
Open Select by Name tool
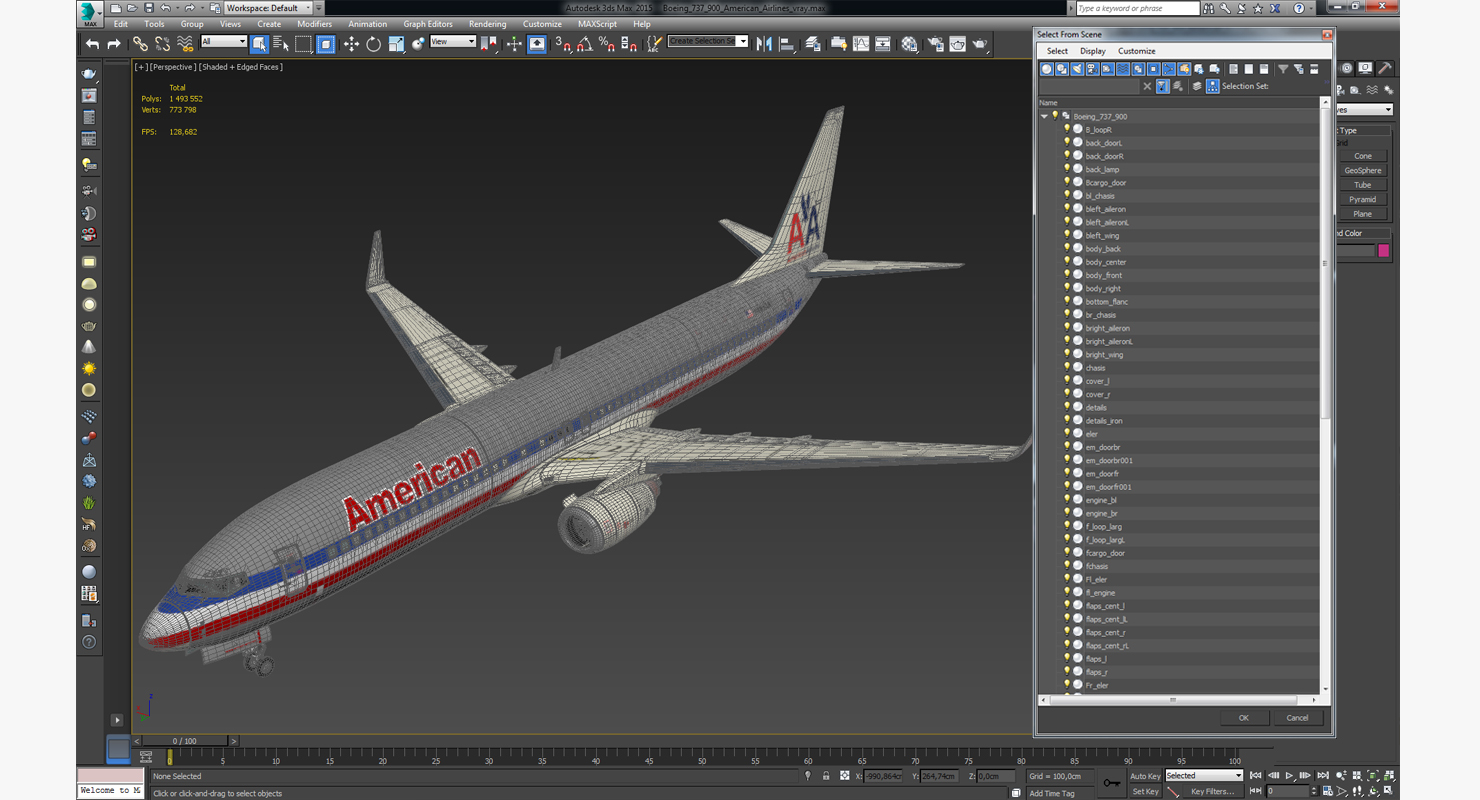281,44
